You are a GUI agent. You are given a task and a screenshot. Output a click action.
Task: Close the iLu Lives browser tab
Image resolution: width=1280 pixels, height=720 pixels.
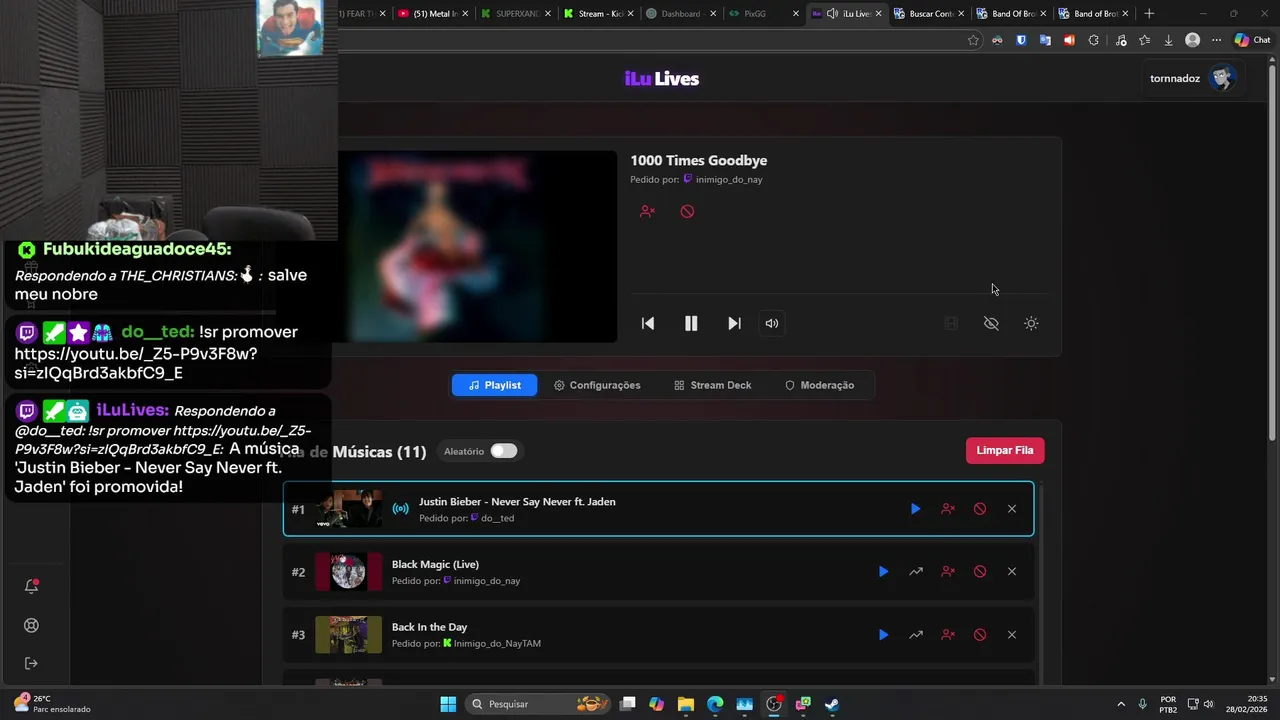click(x=878, y=14)
